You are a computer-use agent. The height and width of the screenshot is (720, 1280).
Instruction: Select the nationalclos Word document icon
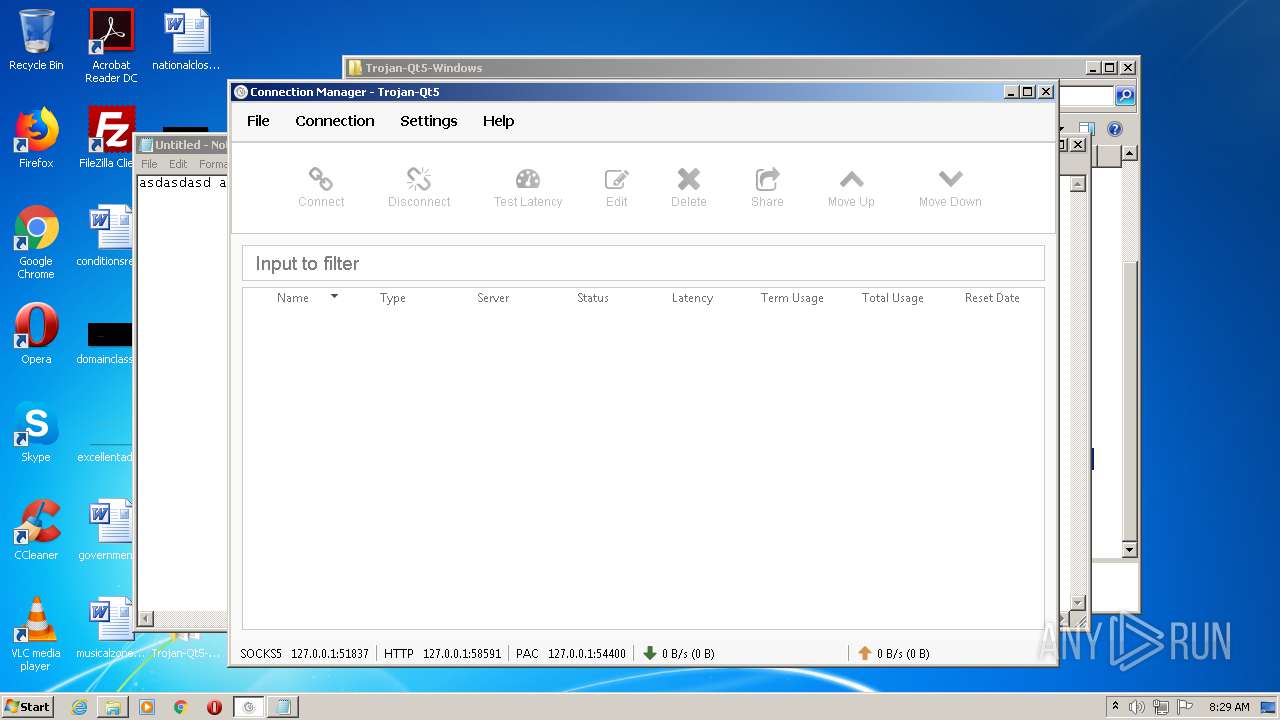coord(186,40)
